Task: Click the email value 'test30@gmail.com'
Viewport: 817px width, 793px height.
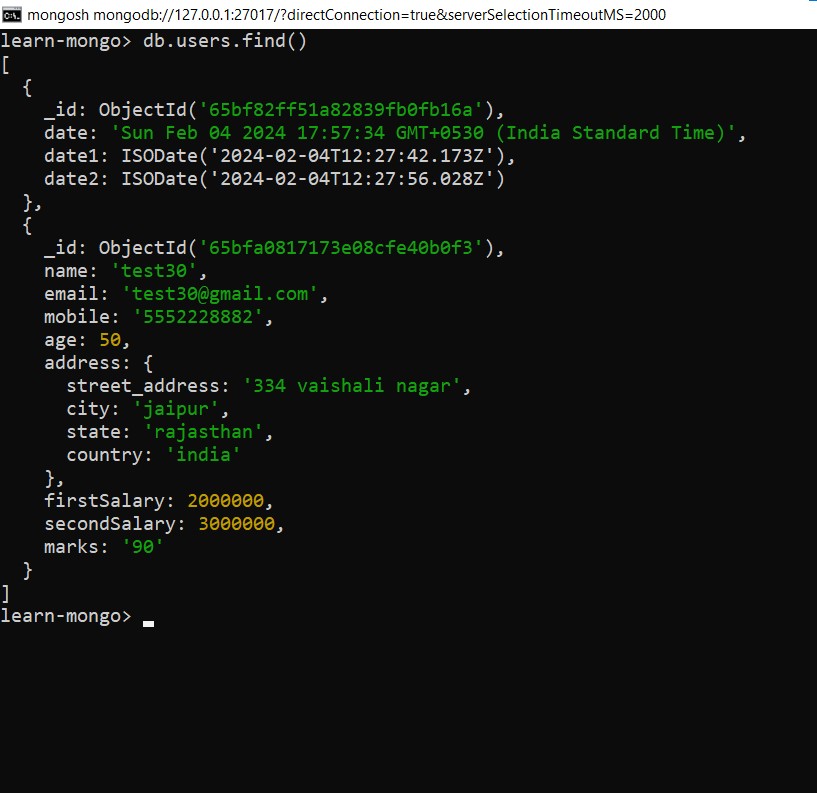Action: pyautogui.click(x=219, y=294)
